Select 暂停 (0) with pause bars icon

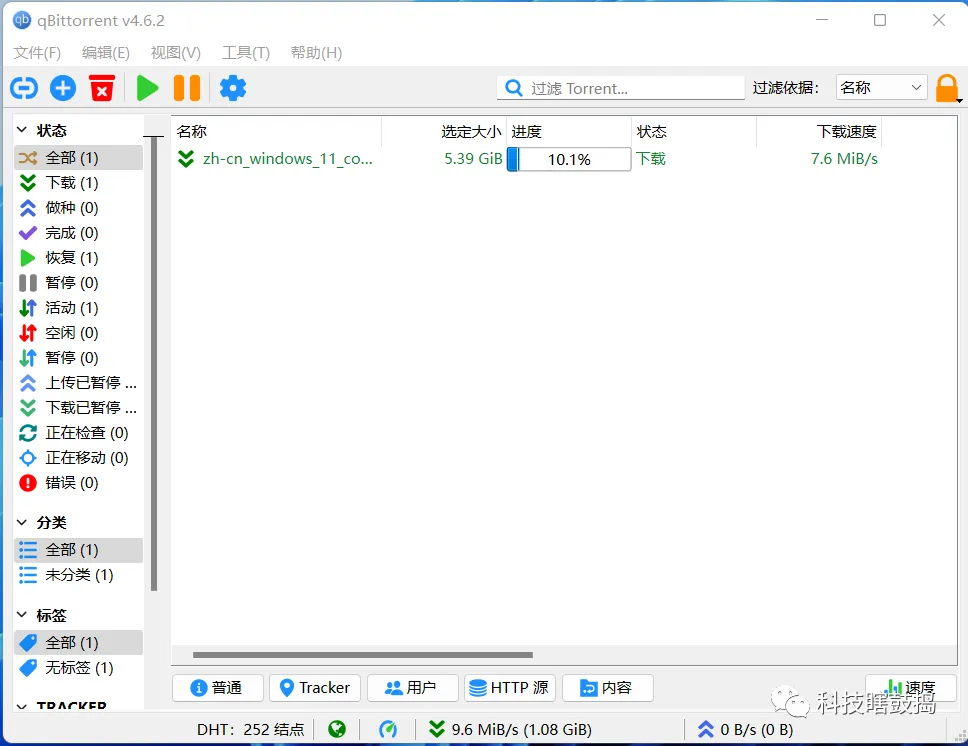click(x=78, y=283)
